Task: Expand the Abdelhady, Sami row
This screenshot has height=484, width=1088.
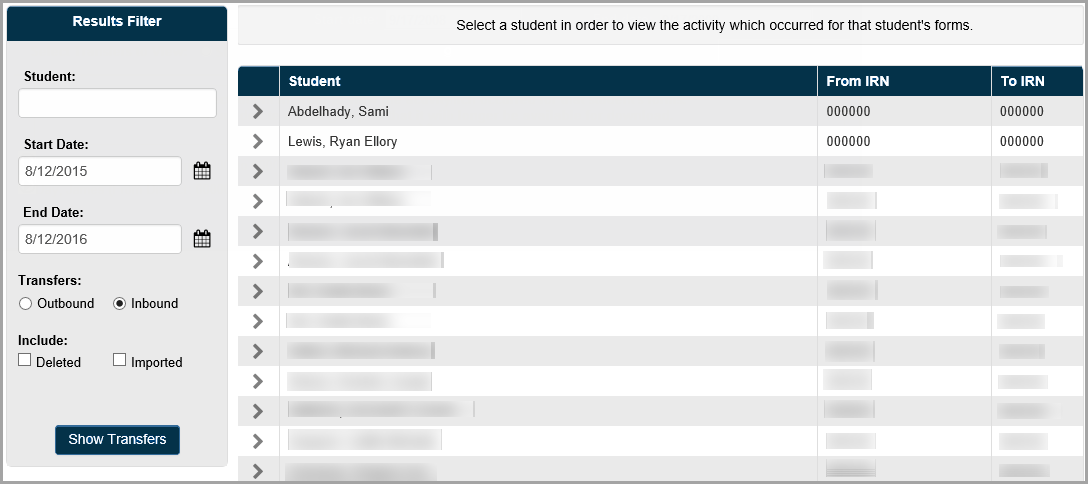Action: (258, 112)
